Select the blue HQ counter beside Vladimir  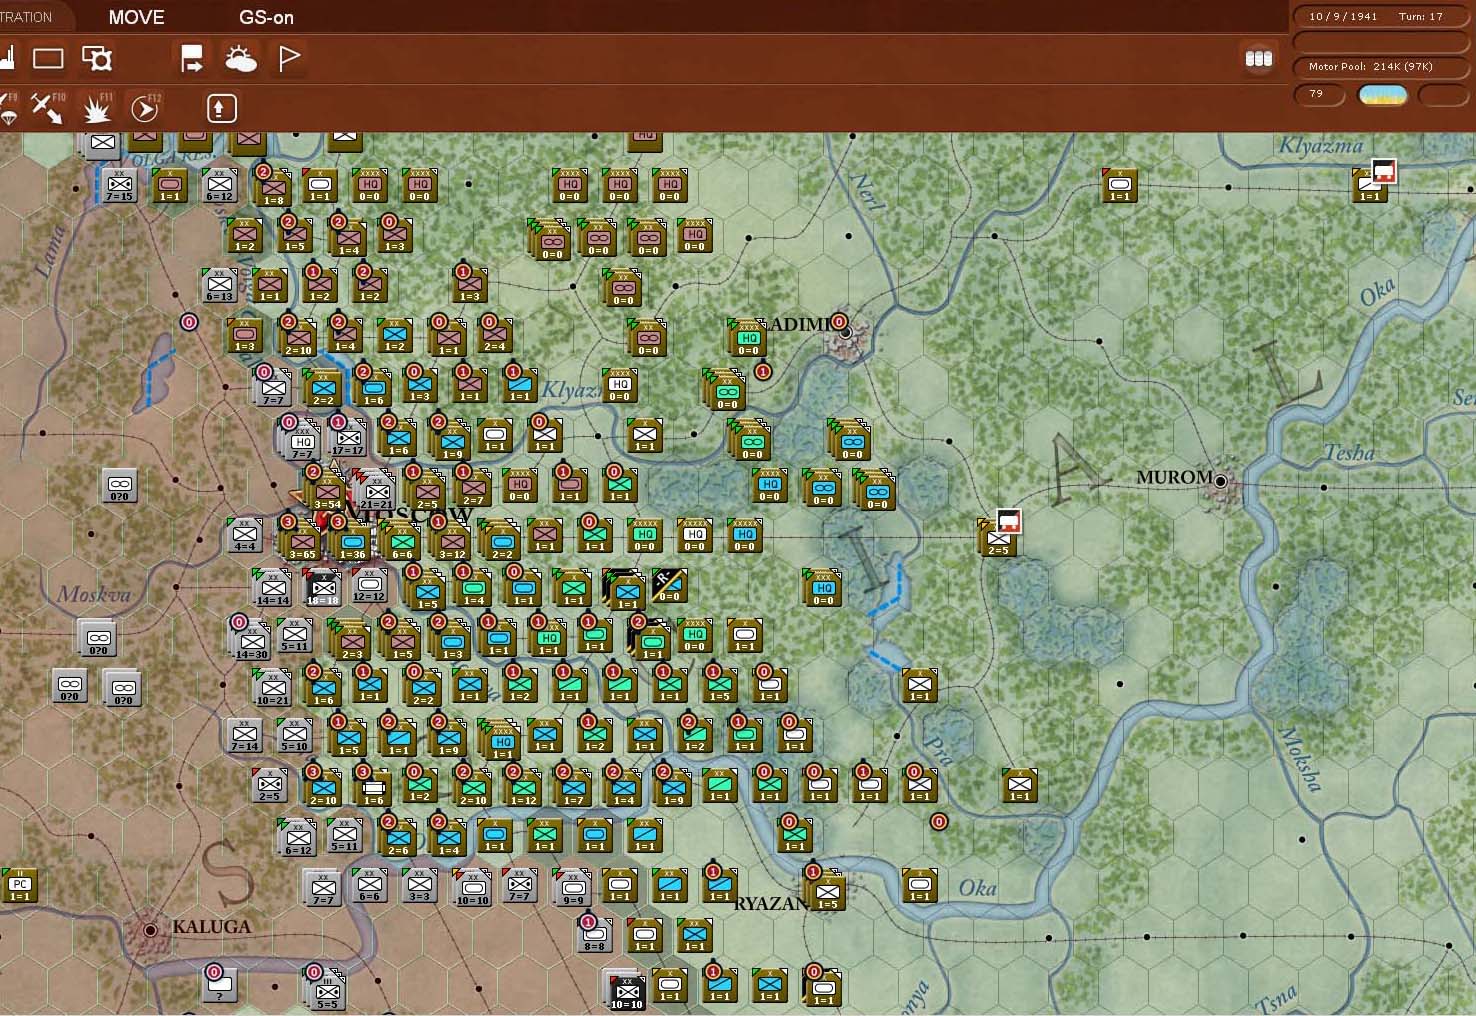click(x=748, y=337)
